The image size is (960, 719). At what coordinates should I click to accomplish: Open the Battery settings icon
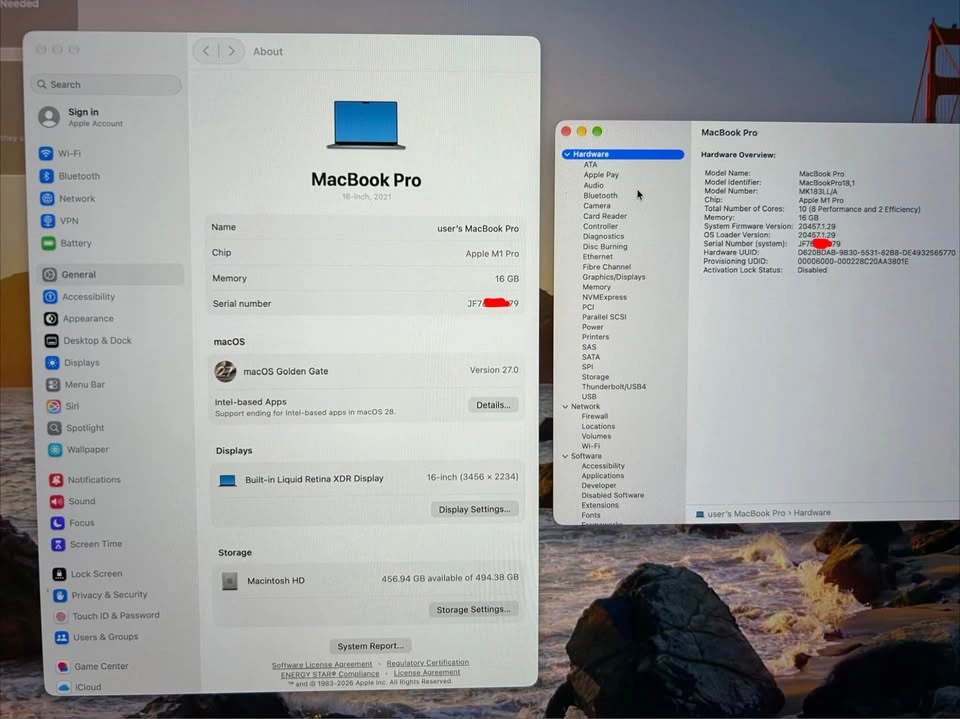tap(48, 243)
